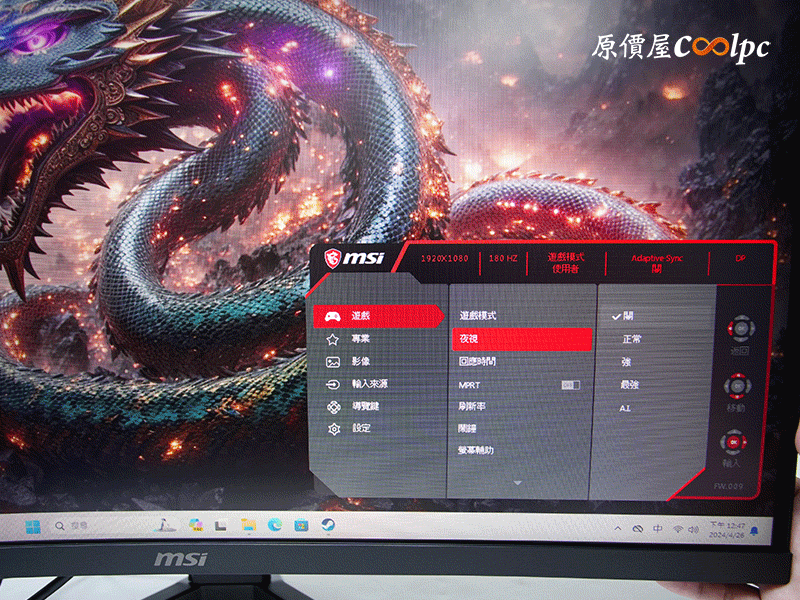Select the 導覽鍵 navi key icon

click(334, 407)
